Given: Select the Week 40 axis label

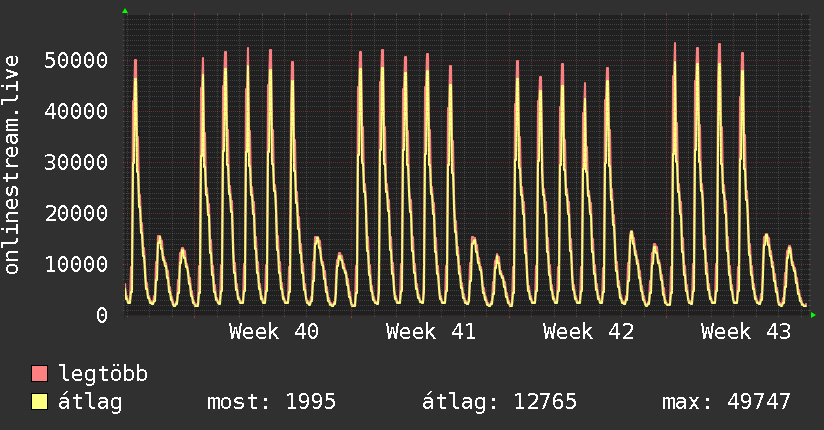Looking at the screenshot, I should click(x=274, y=332).
